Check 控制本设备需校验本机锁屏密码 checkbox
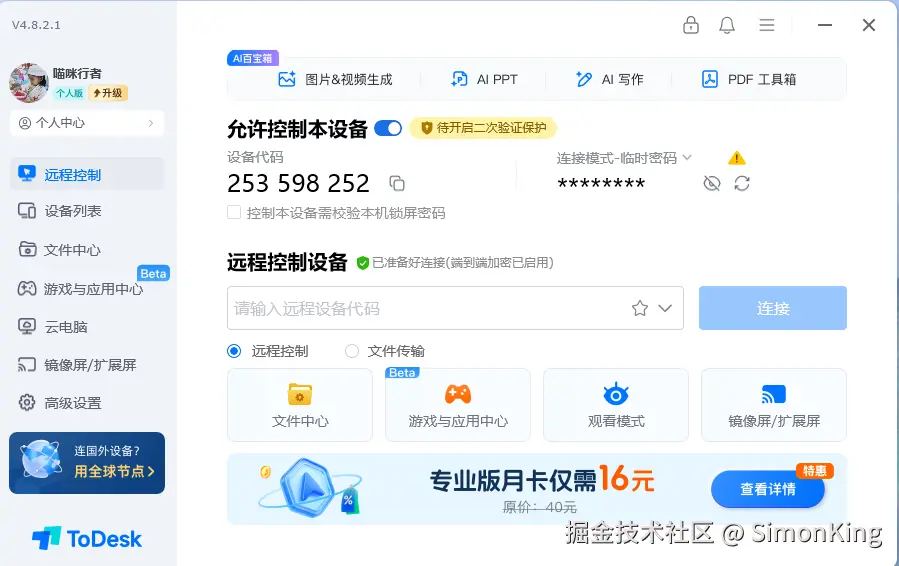The image size is (899, 566). click(x=234, y=213)
